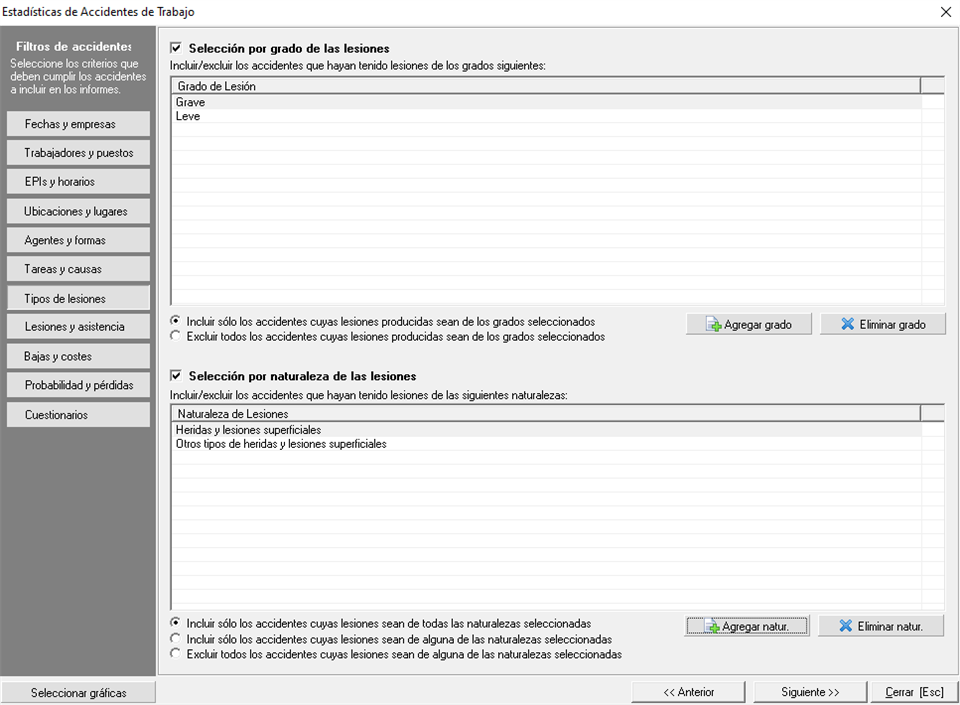Viewport: 960px width, 705px height.
Task: Select radio 'sean de todas las naturalezas seleccionadas'
Action: (176, 623)
